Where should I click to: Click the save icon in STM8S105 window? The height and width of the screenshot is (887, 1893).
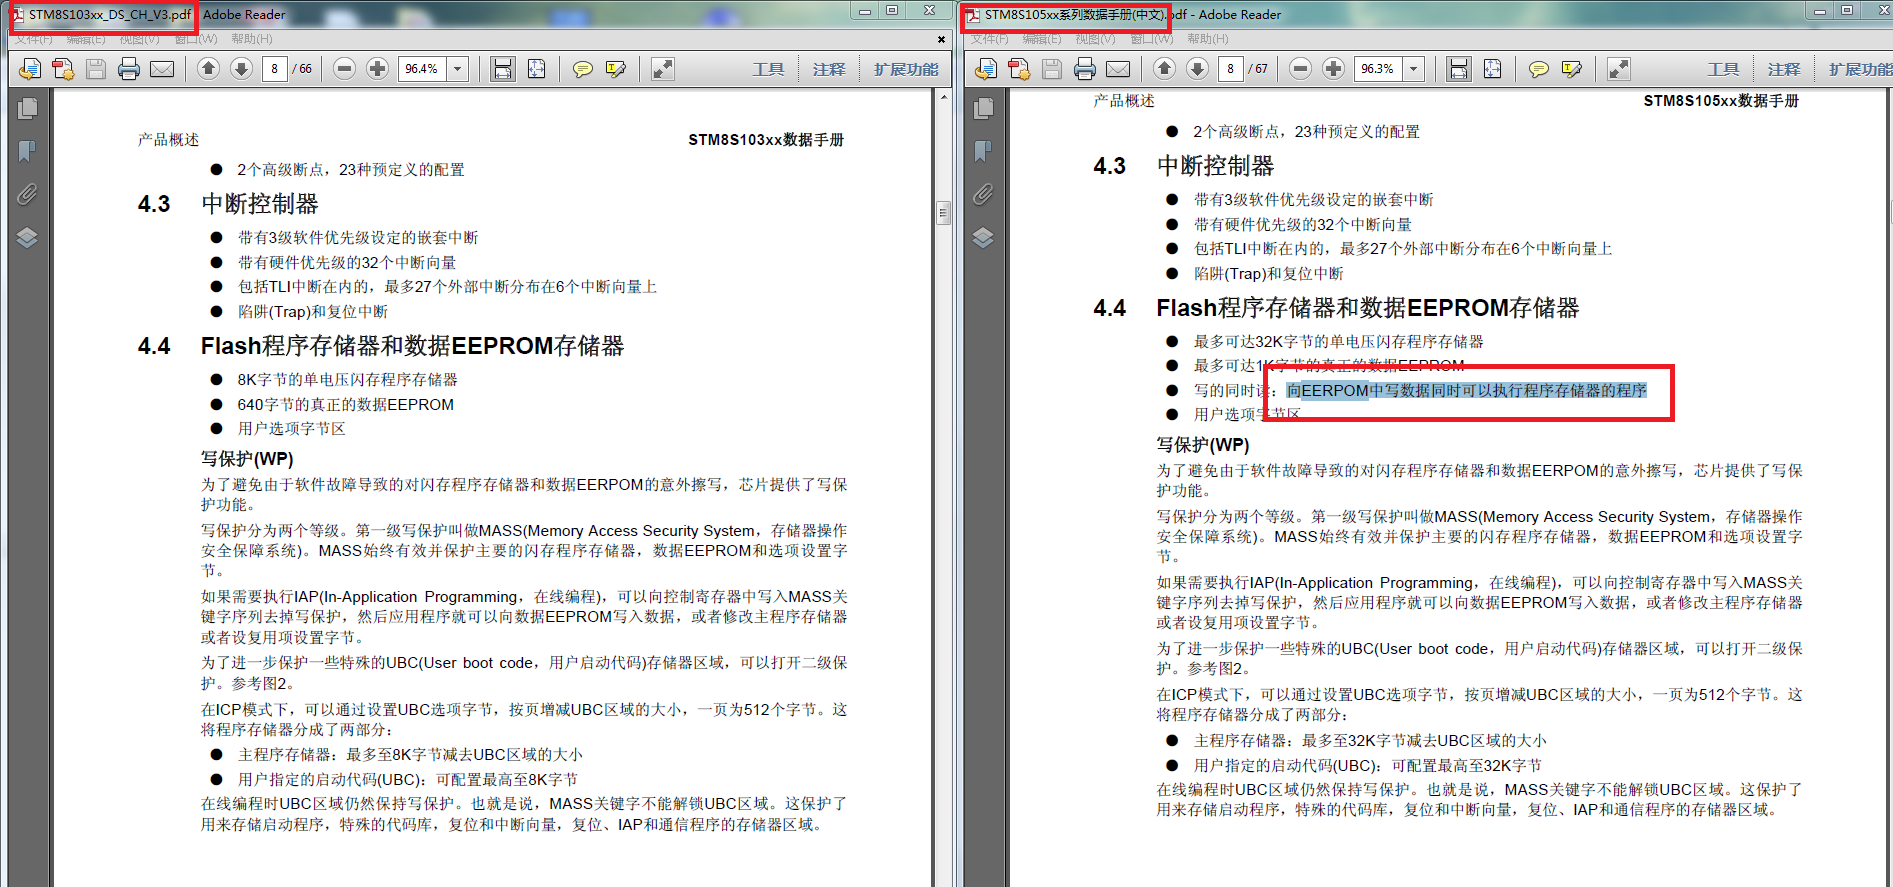point(1052,69)
